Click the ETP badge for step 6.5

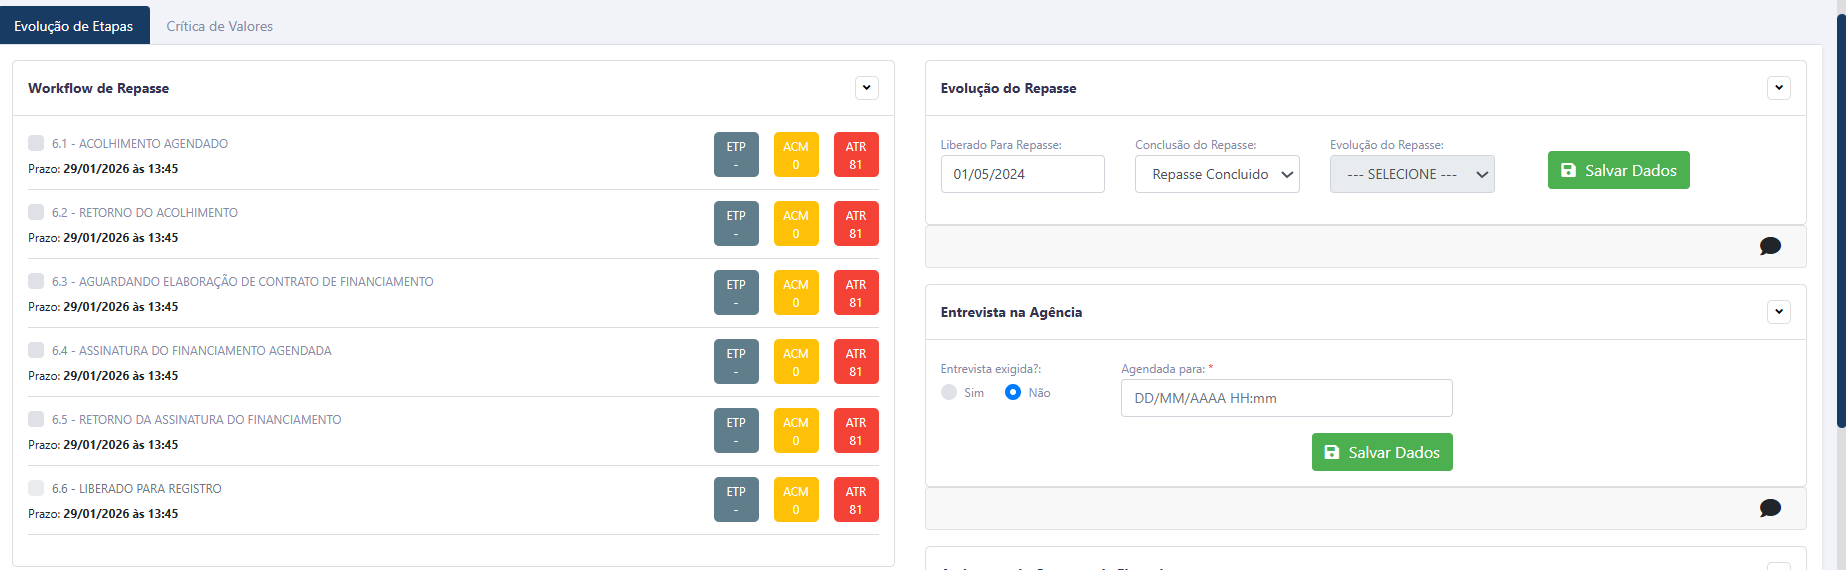[736, 431]
